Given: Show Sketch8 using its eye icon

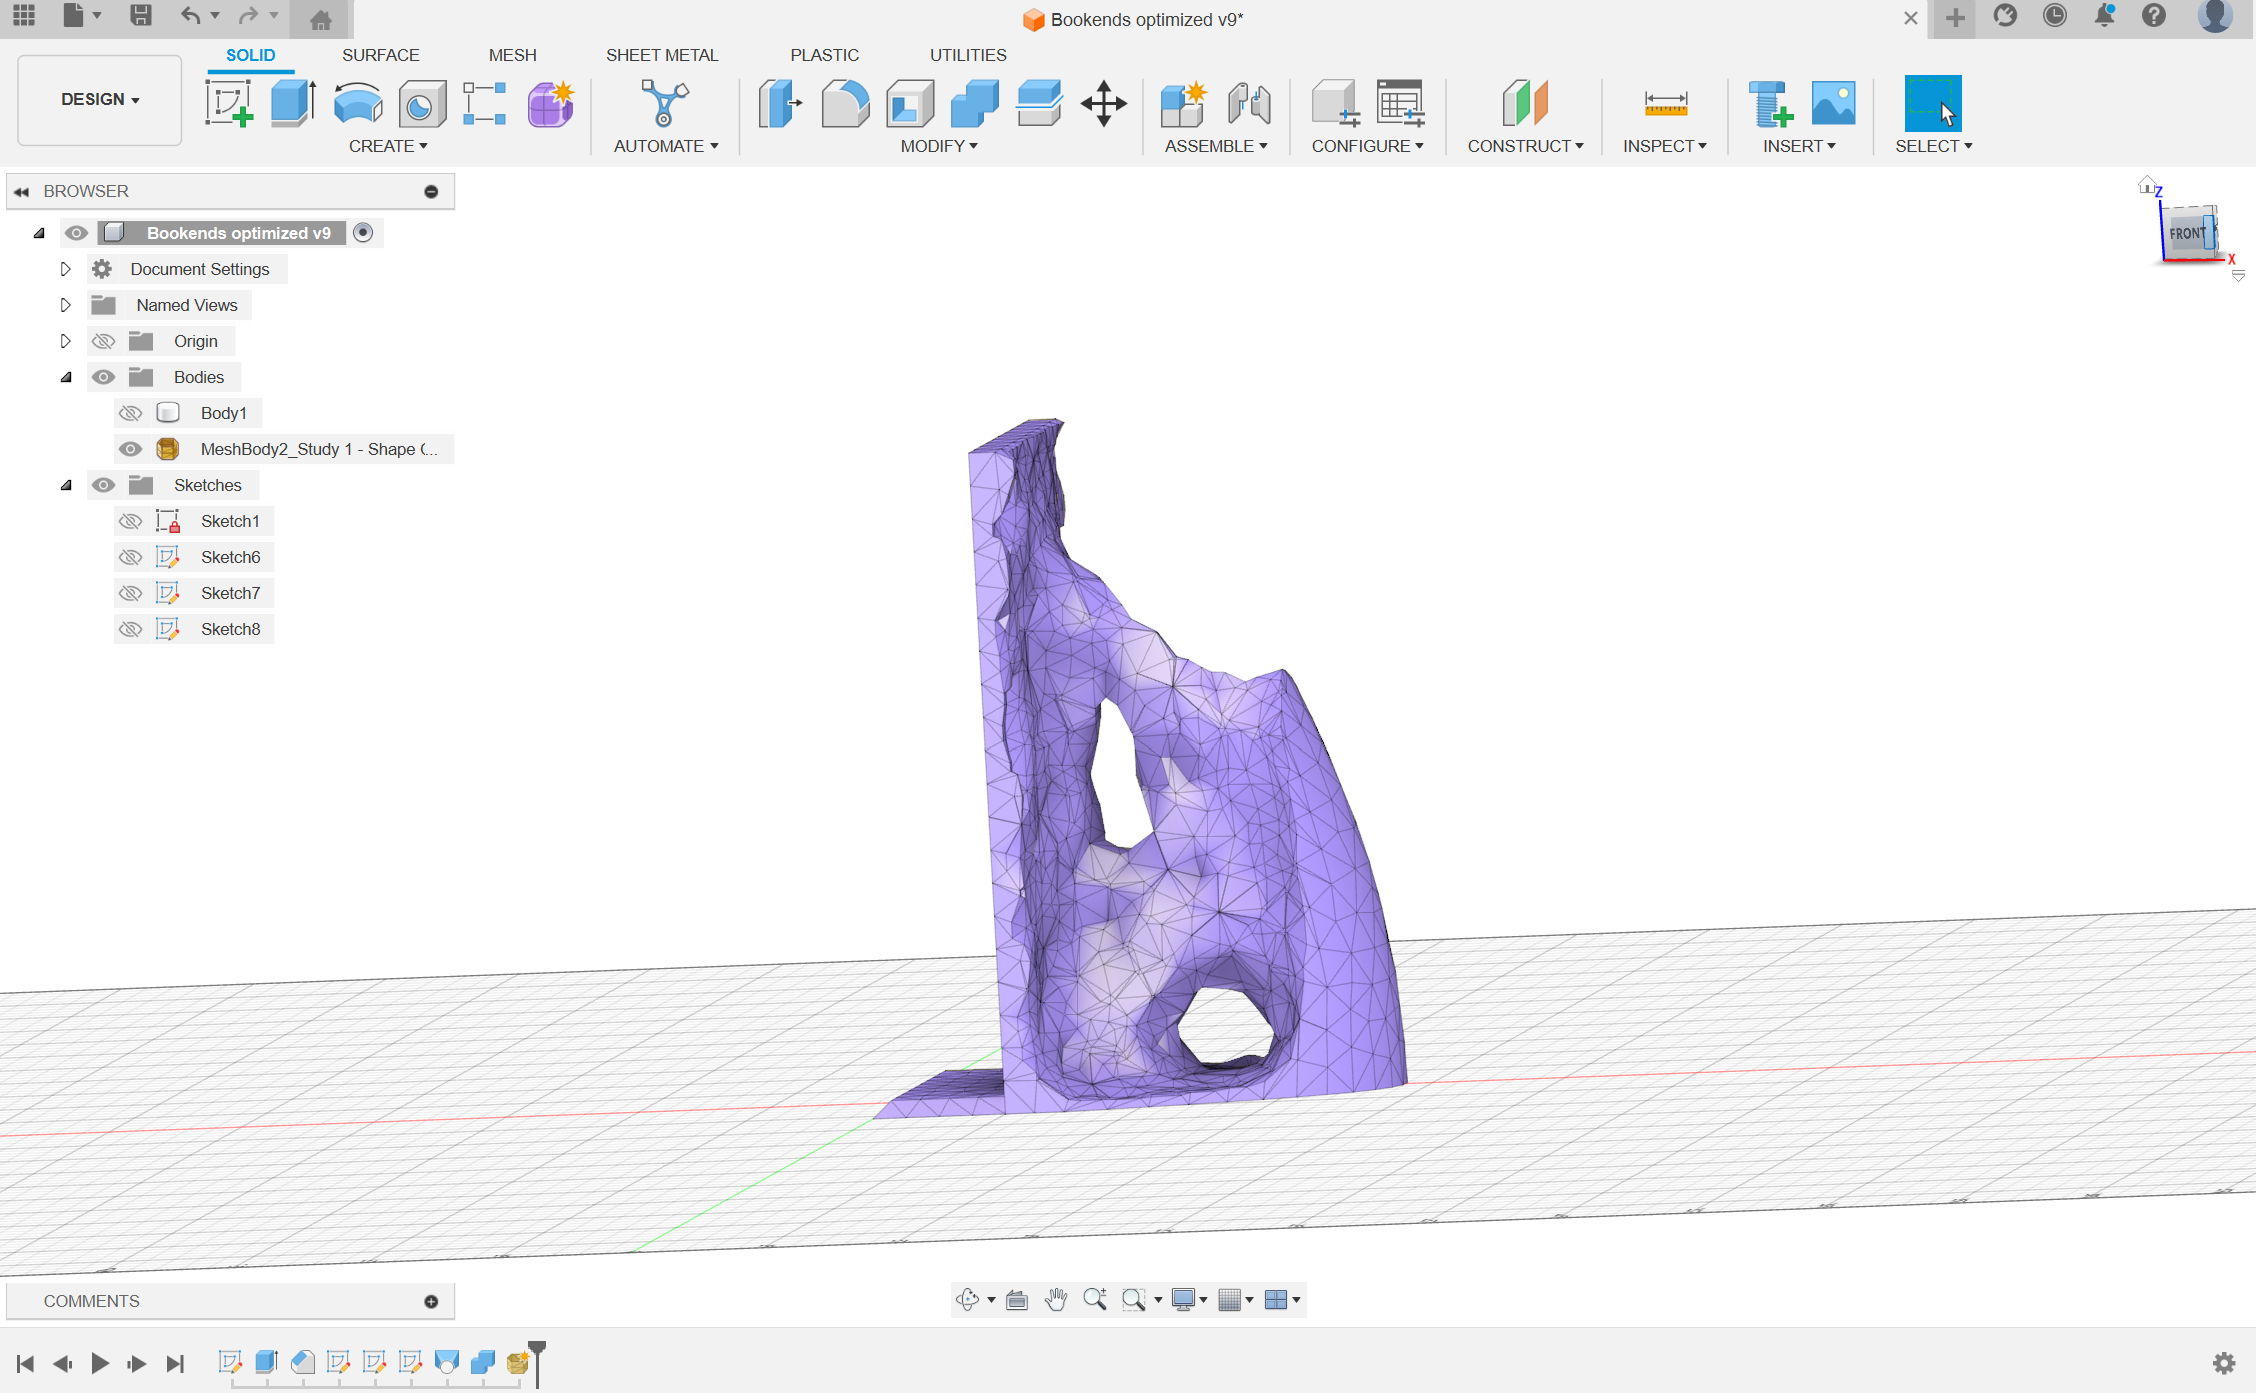Looking at the screenshot, I should pyautogui.click(x=130, y=629).
